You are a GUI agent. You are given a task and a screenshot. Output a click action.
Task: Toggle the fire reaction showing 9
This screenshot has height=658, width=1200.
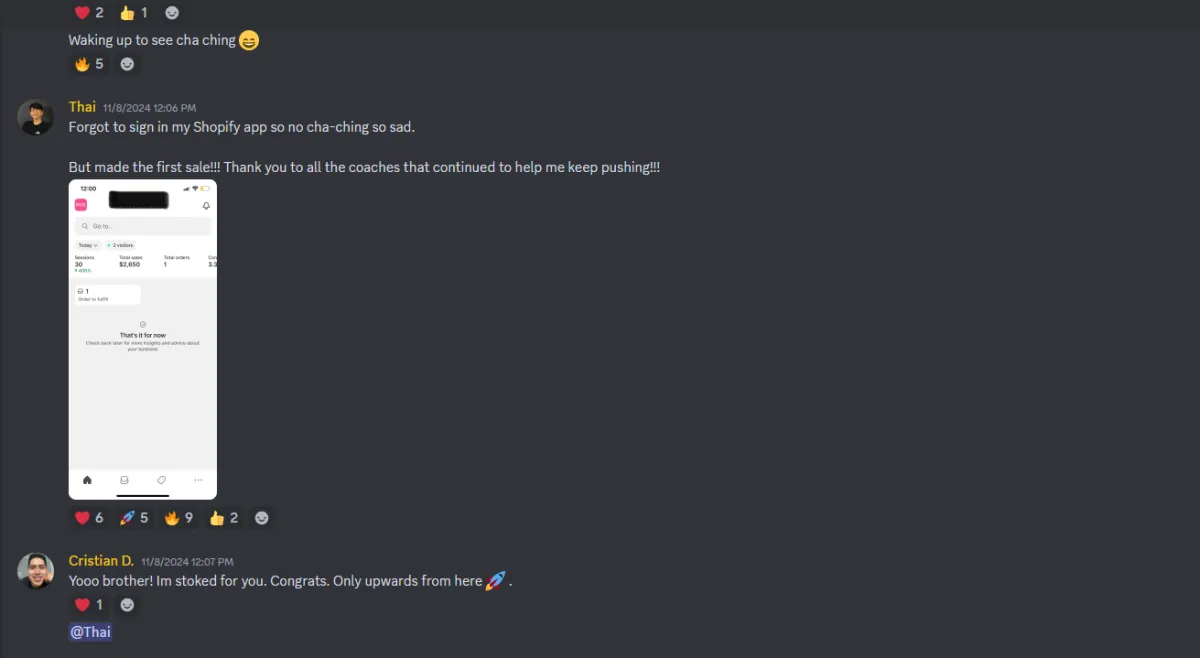tap(179, 518)
